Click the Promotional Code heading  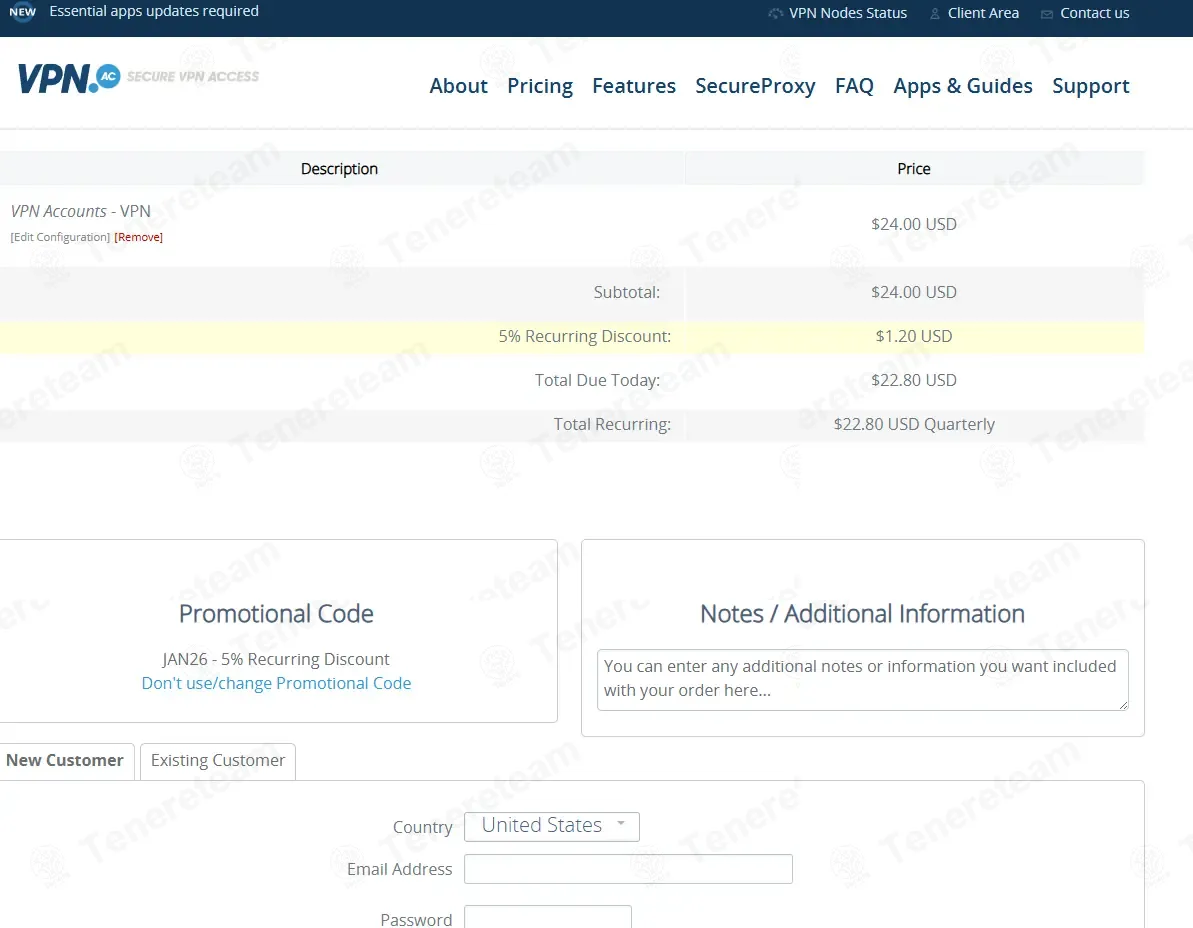(x=276, y=614)
